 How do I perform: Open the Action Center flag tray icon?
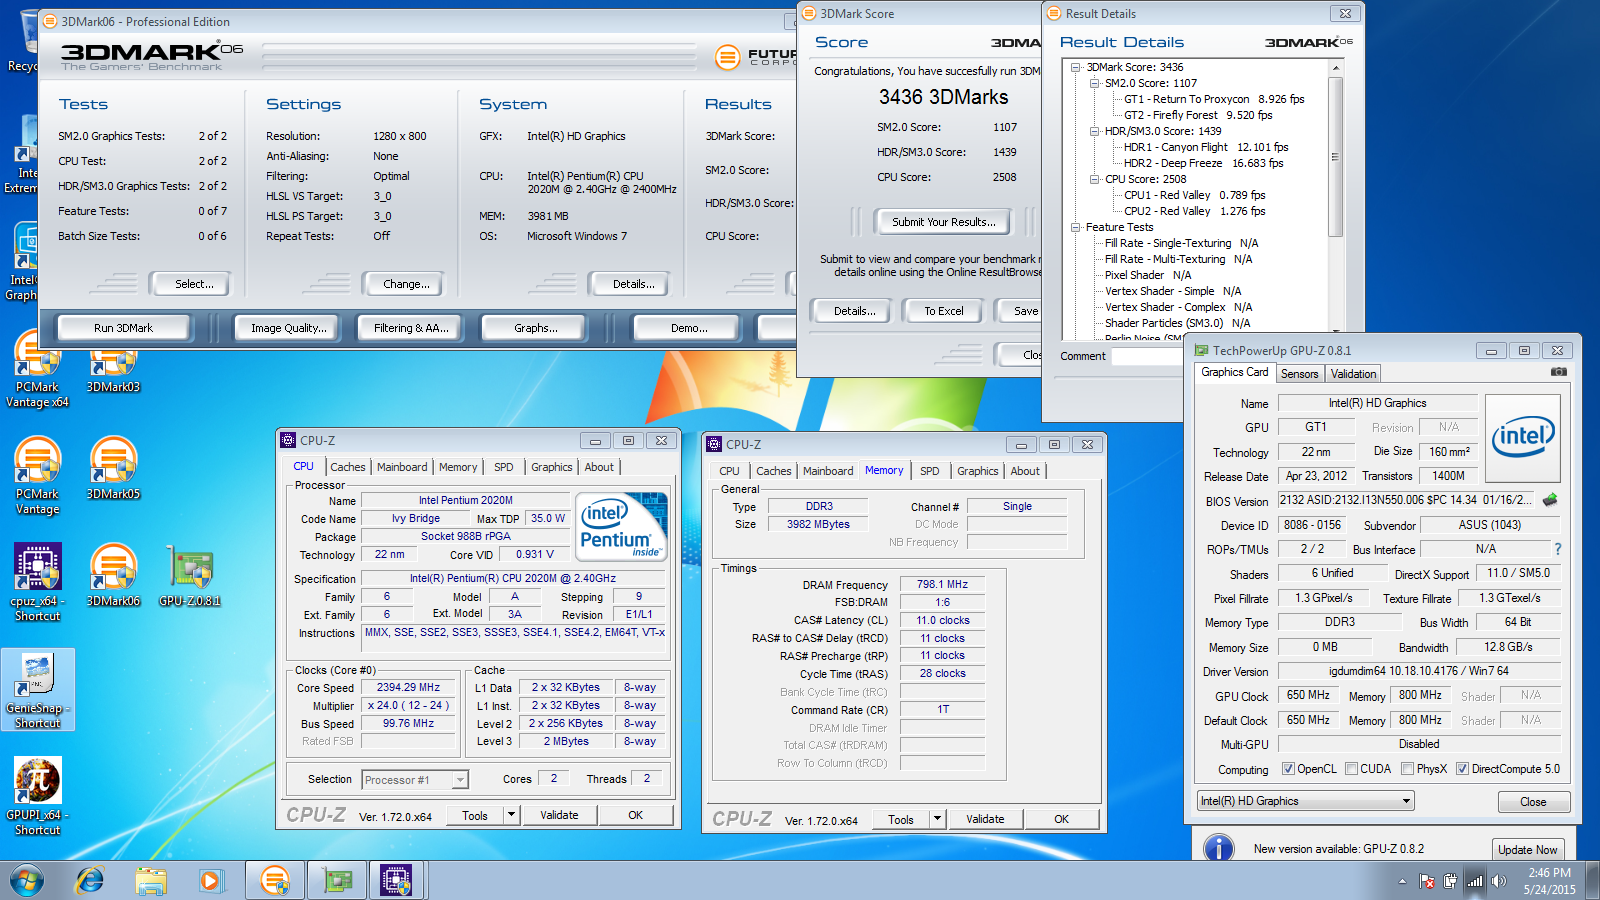(1427, 881)
